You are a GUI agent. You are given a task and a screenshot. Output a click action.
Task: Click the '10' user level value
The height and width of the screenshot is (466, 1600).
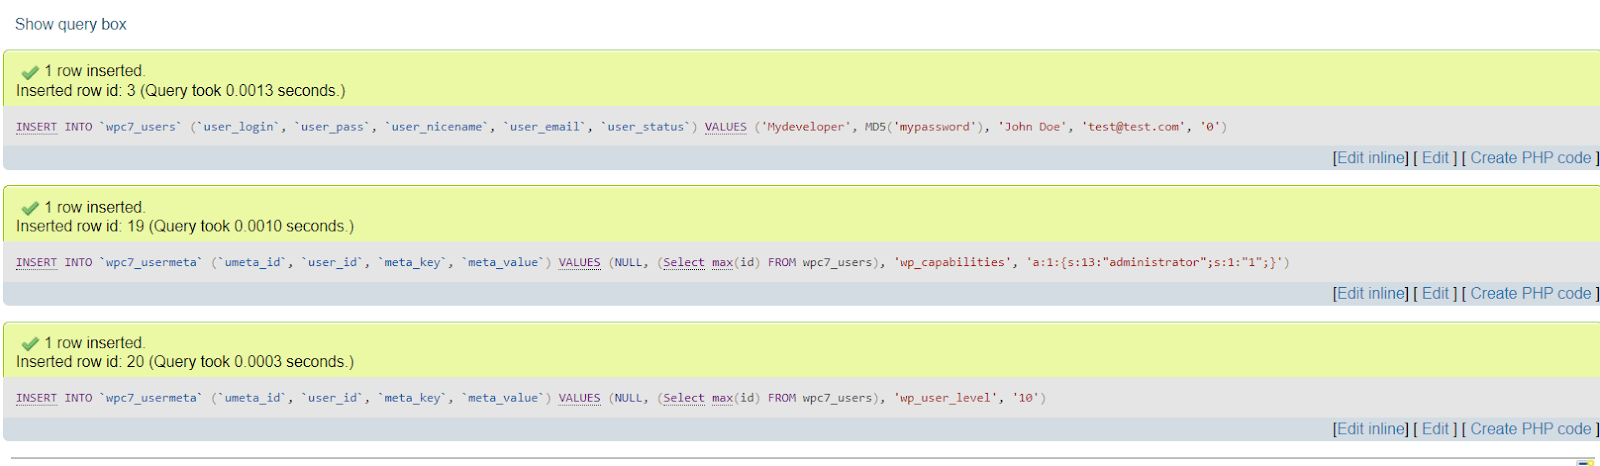coord(1026,398)
